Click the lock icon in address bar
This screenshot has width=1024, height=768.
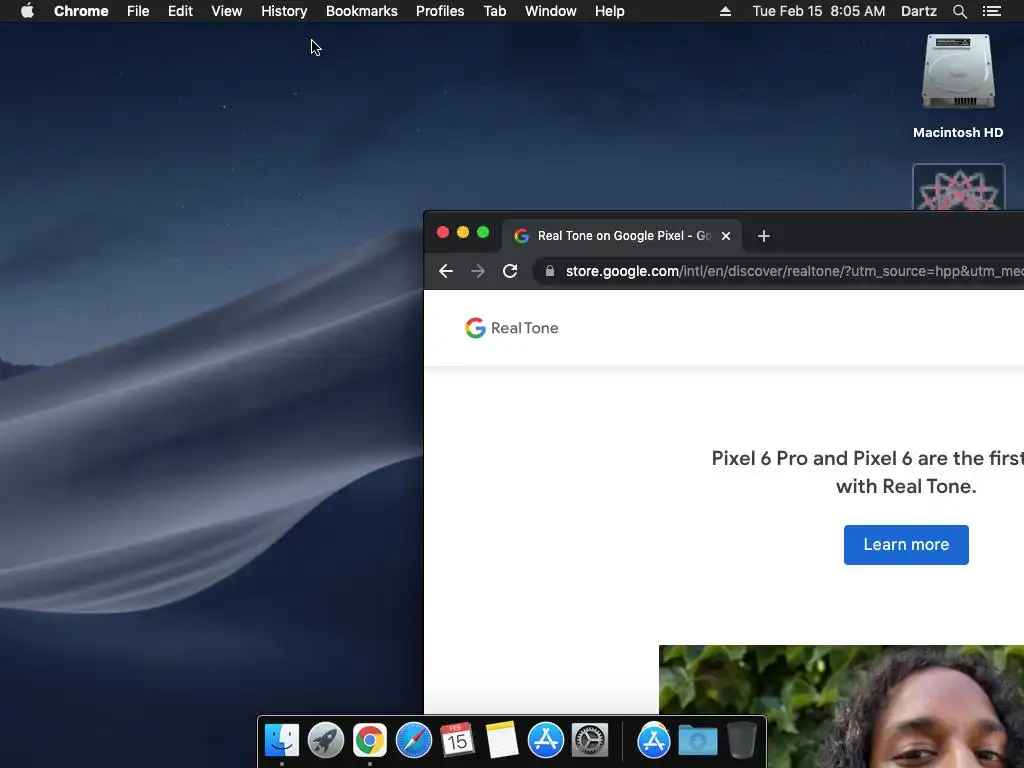[550, 271]
